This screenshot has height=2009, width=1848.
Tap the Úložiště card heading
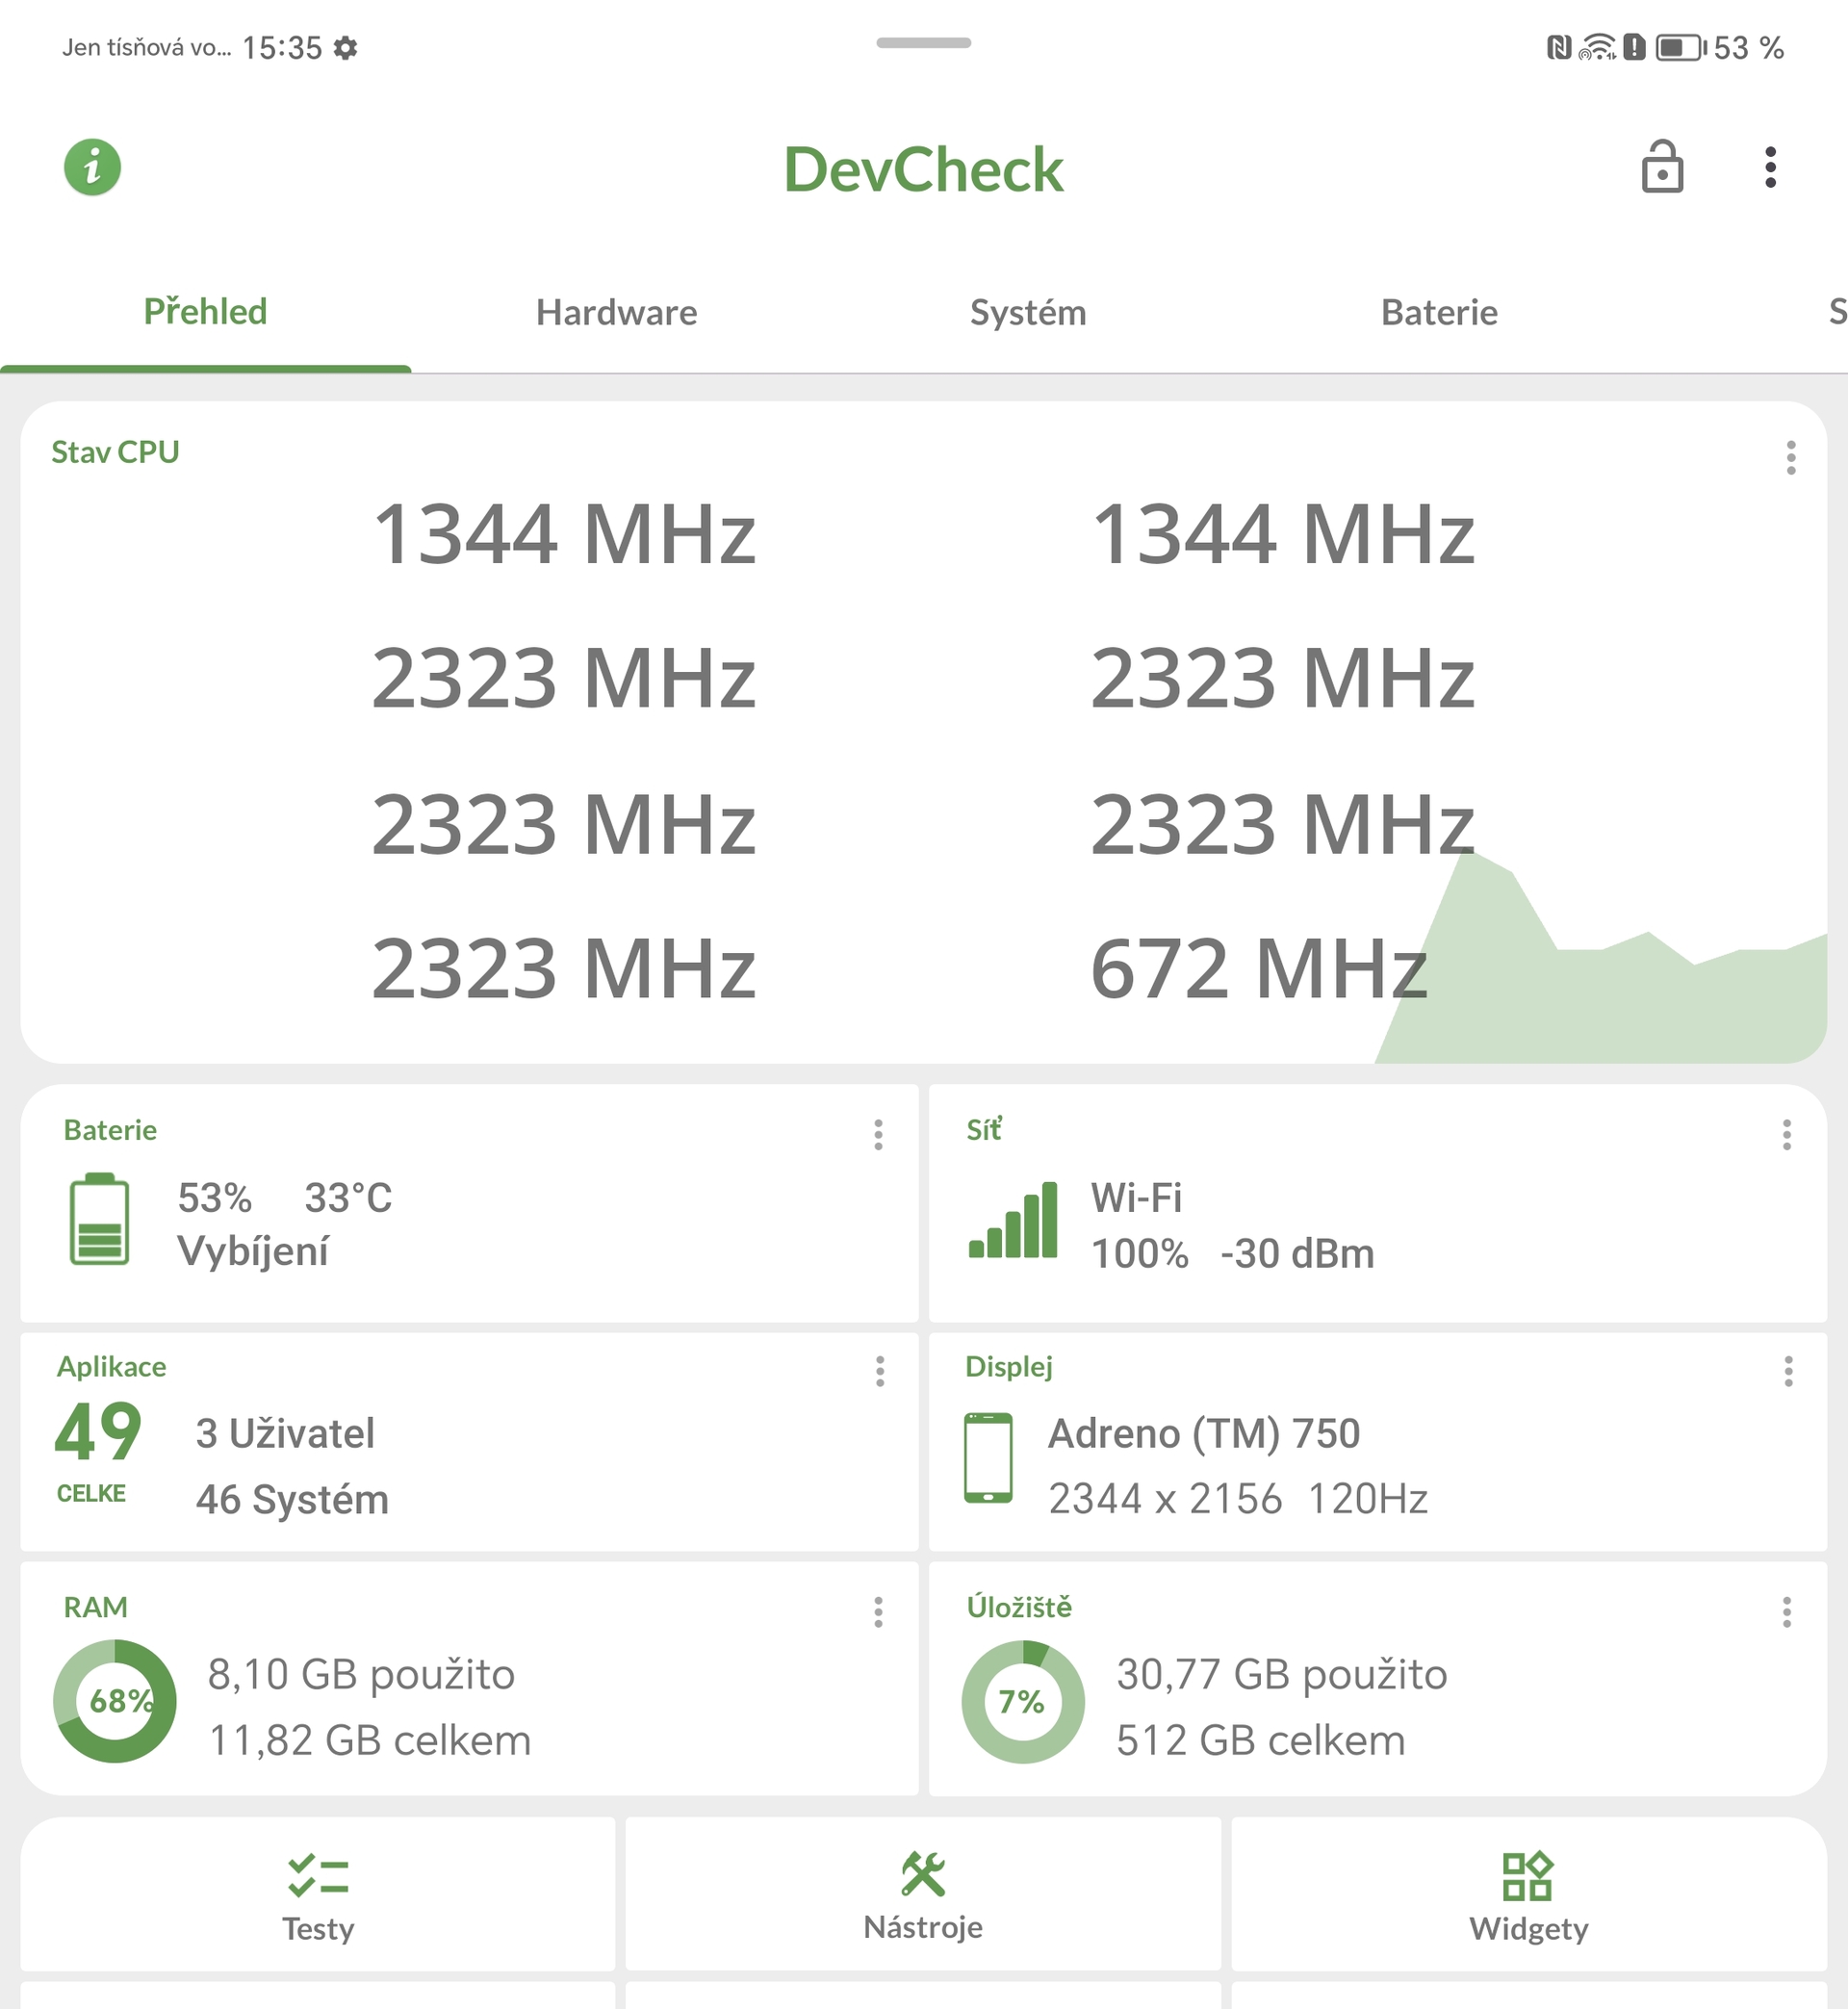pyautogui.click(x=1019, y=1607)
